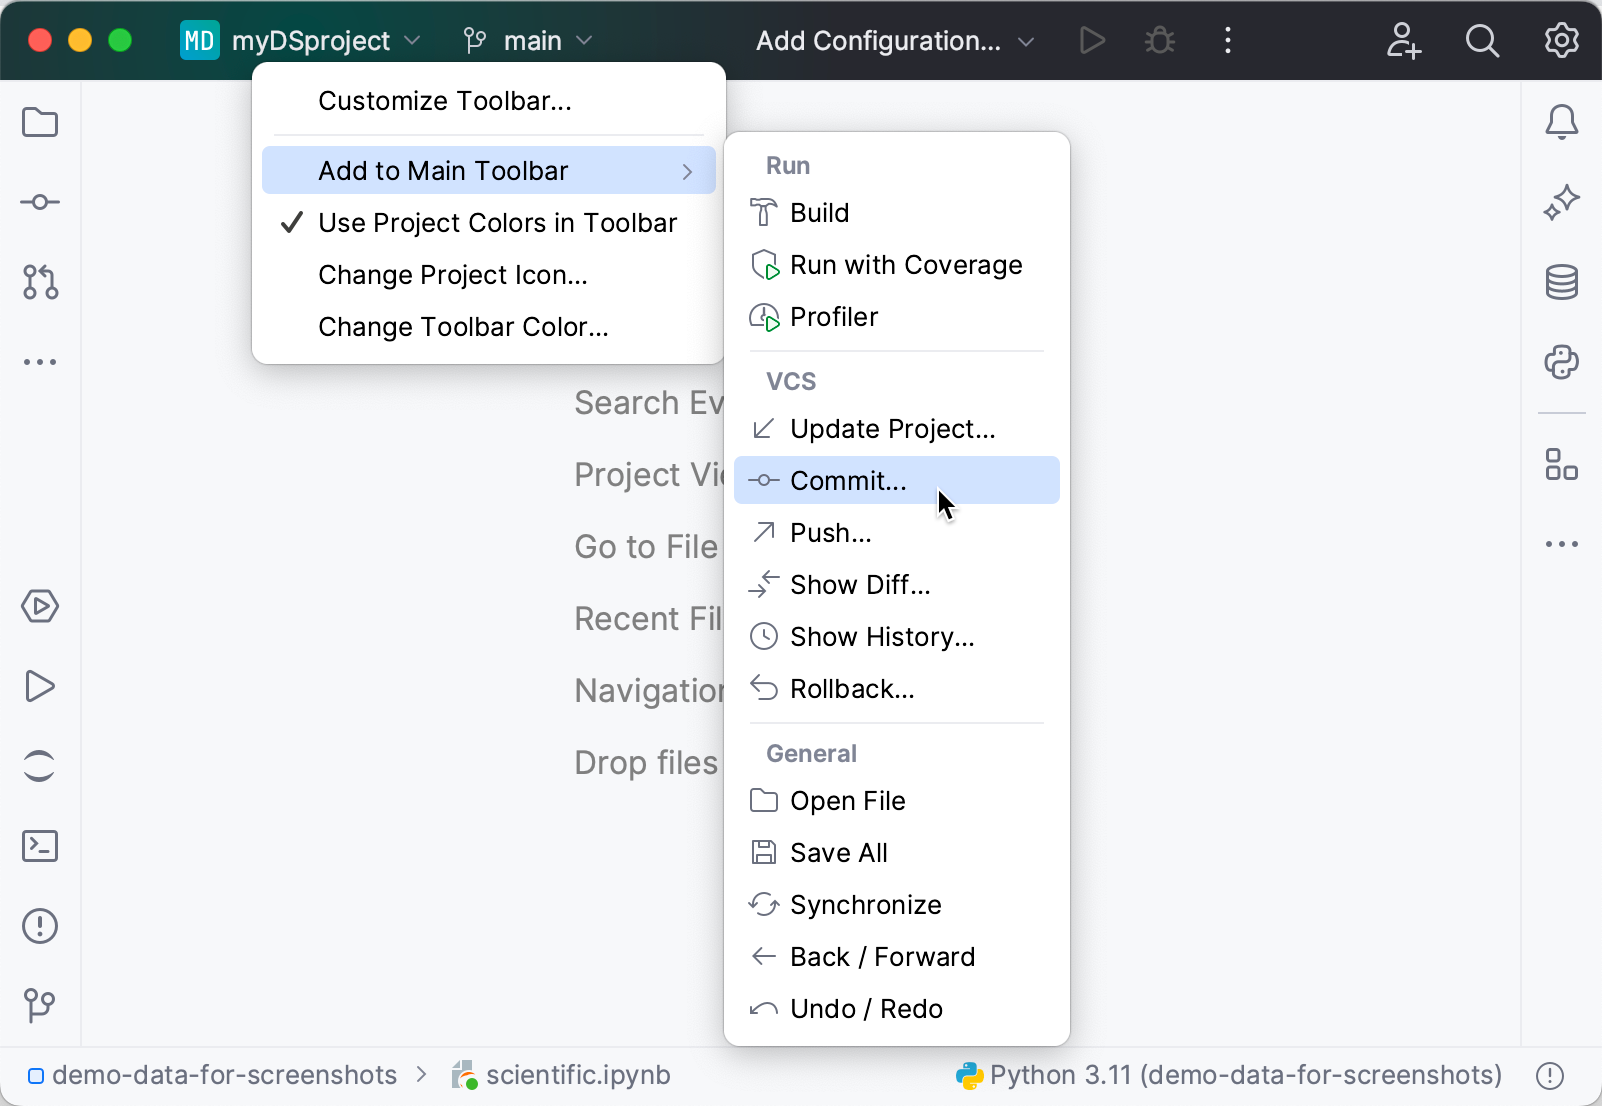
Task: Click the Search Everywhere magnifier icon
Action: click(x=1483, y=41)
